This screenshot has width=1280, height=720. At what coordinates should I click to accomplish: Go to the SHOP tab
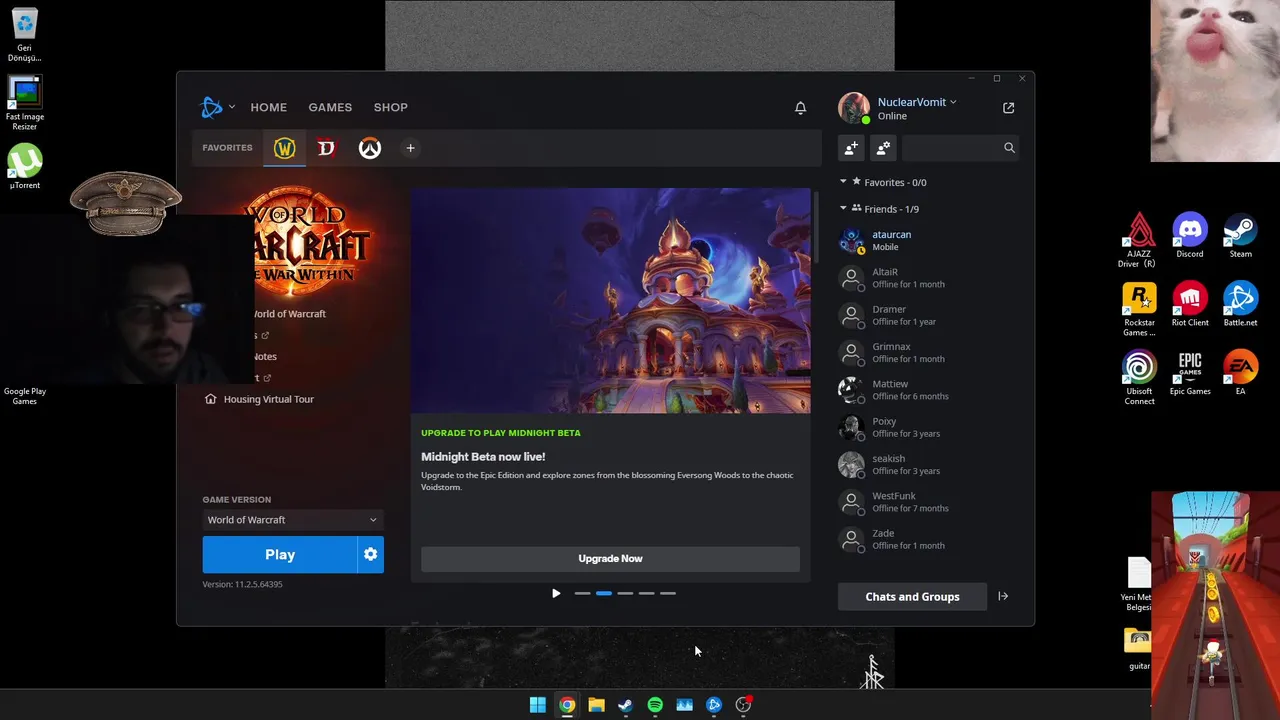(391, 107)
